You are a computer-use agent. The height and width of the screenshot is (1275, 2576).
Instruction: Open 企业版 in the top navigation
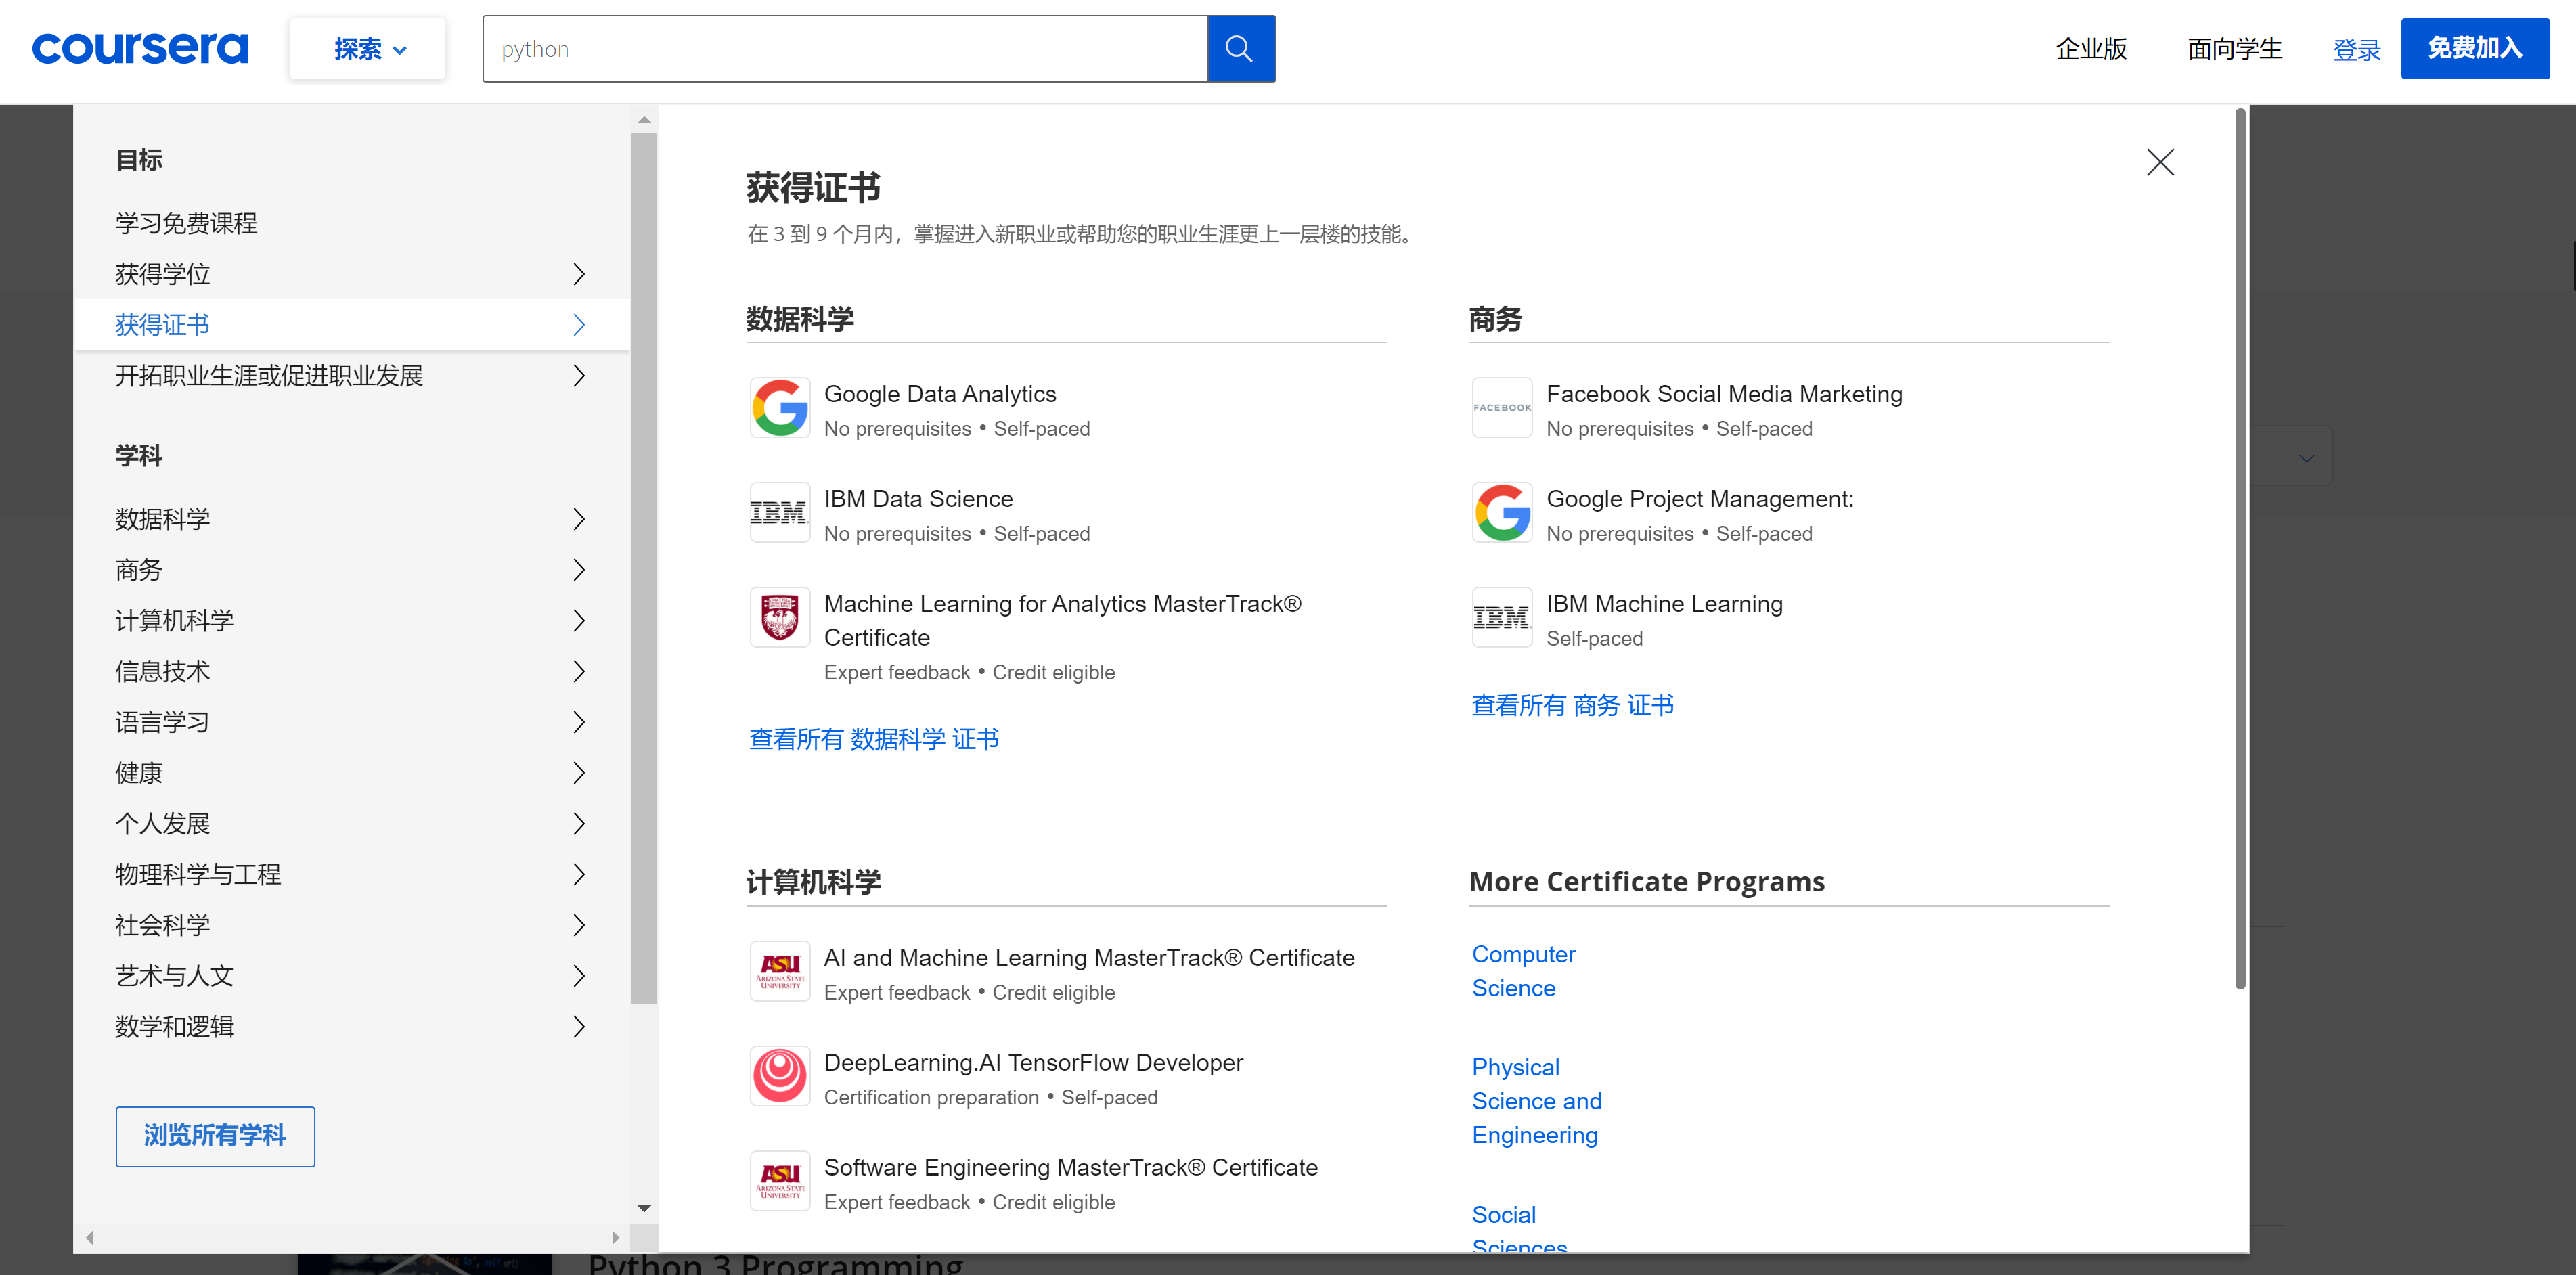point(2091,49)
